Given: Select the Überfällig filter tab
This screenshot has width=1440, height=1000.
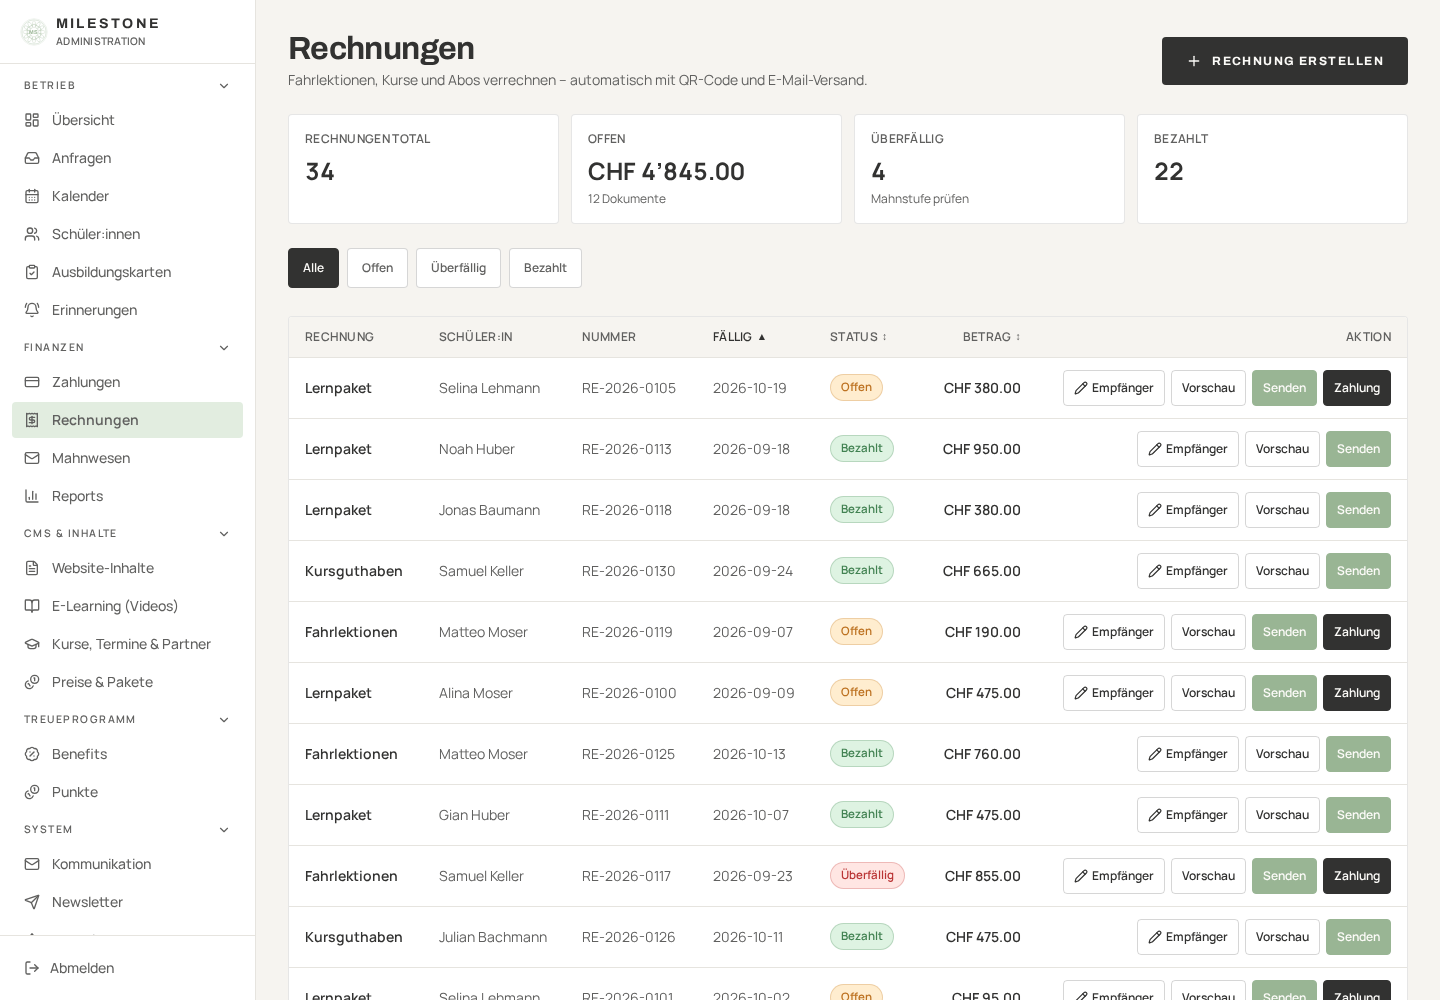Looking at the screenshot, I should (x=458, y=268).
